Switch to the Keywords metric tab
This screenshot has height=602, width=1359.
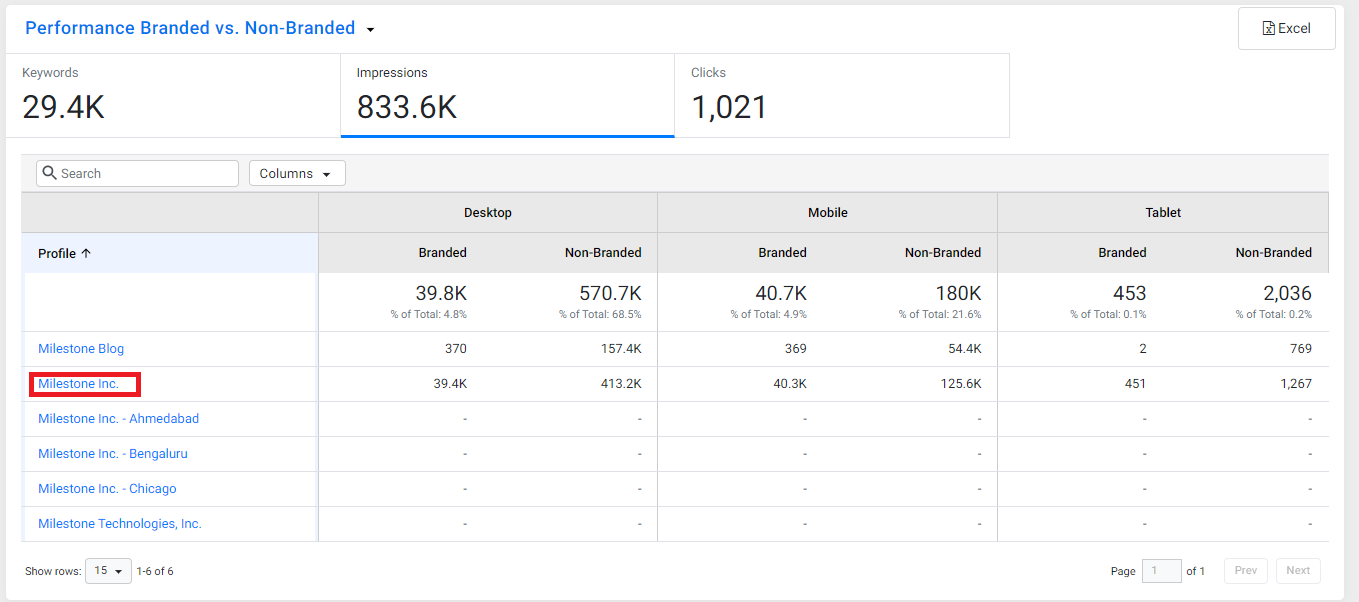173,95
